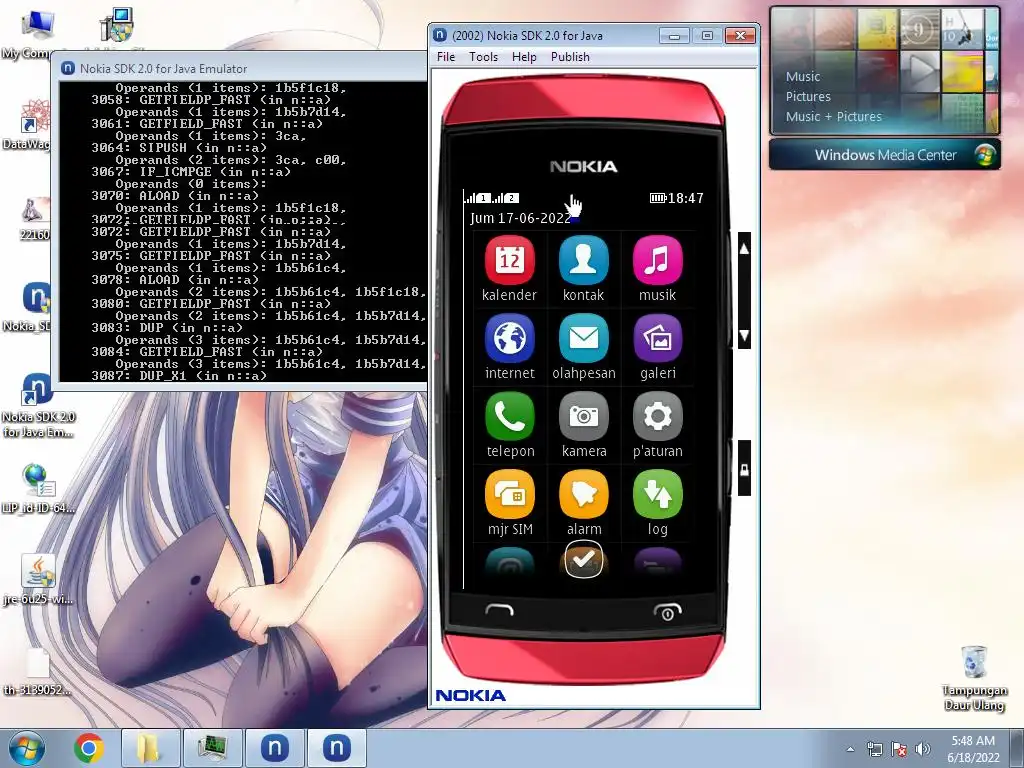Open the Help menu

pos(524,57)
